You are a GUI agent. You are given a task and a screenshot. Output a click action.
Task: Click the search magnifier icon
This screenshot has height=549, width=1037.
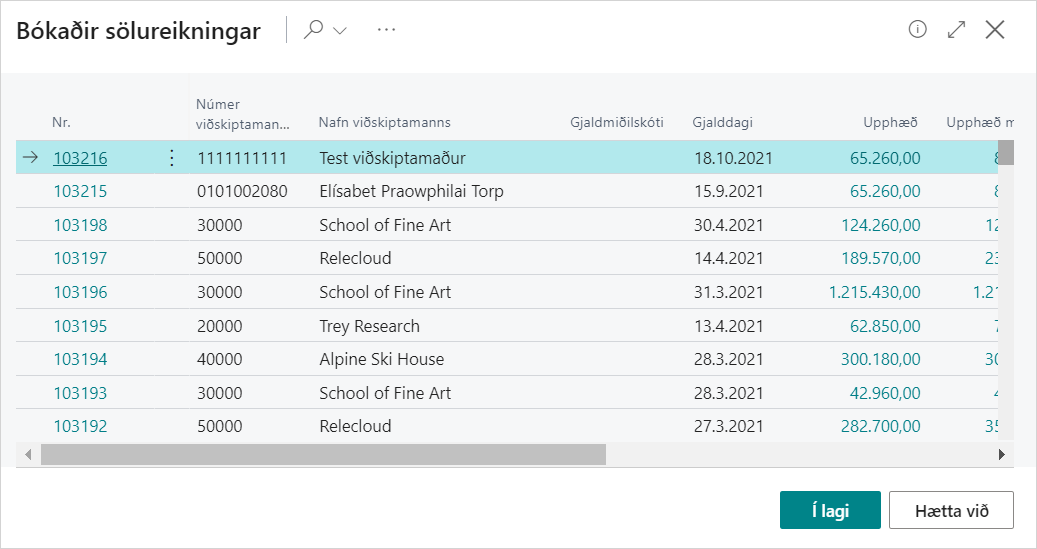314,30
